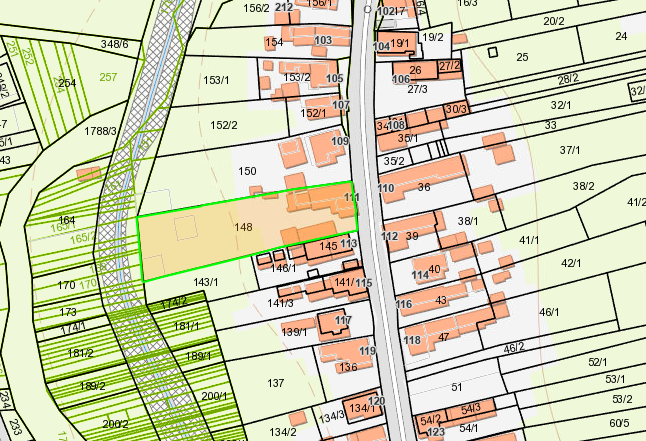Select building number 118 marker

tap(412, 340)
